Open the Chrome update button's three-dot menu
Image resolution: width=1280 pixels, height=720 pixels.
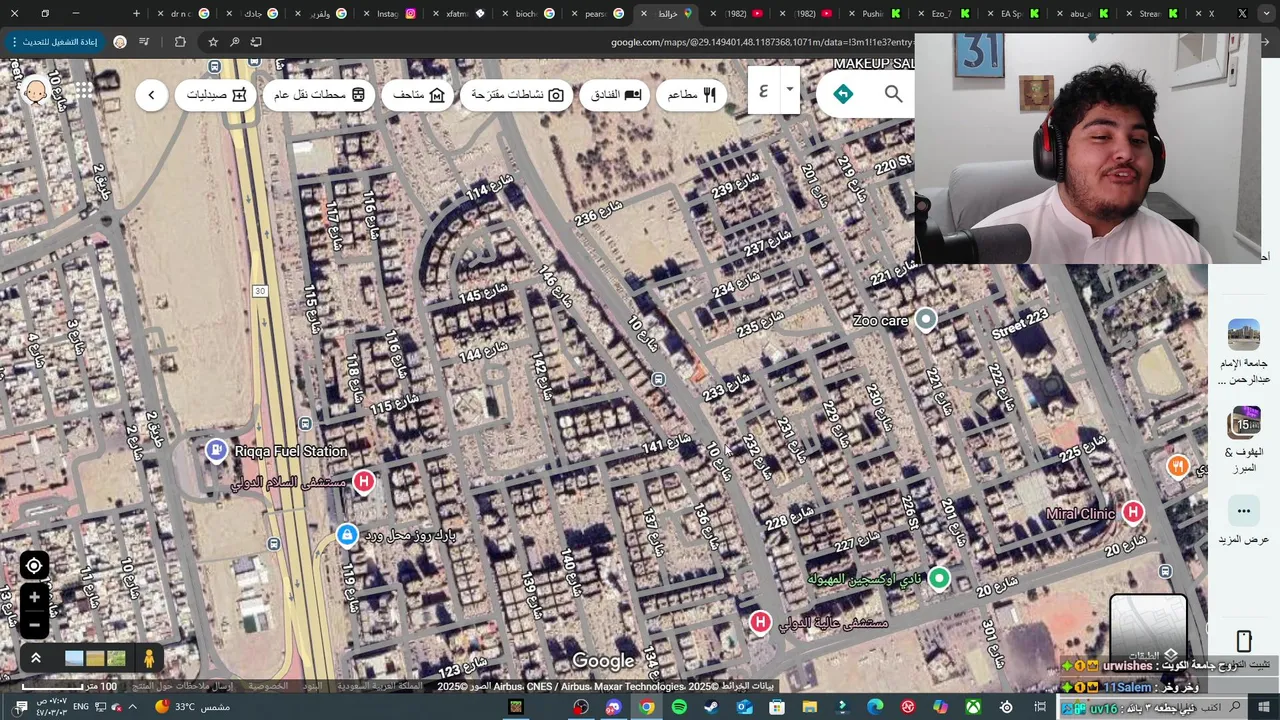click(14, 42)
